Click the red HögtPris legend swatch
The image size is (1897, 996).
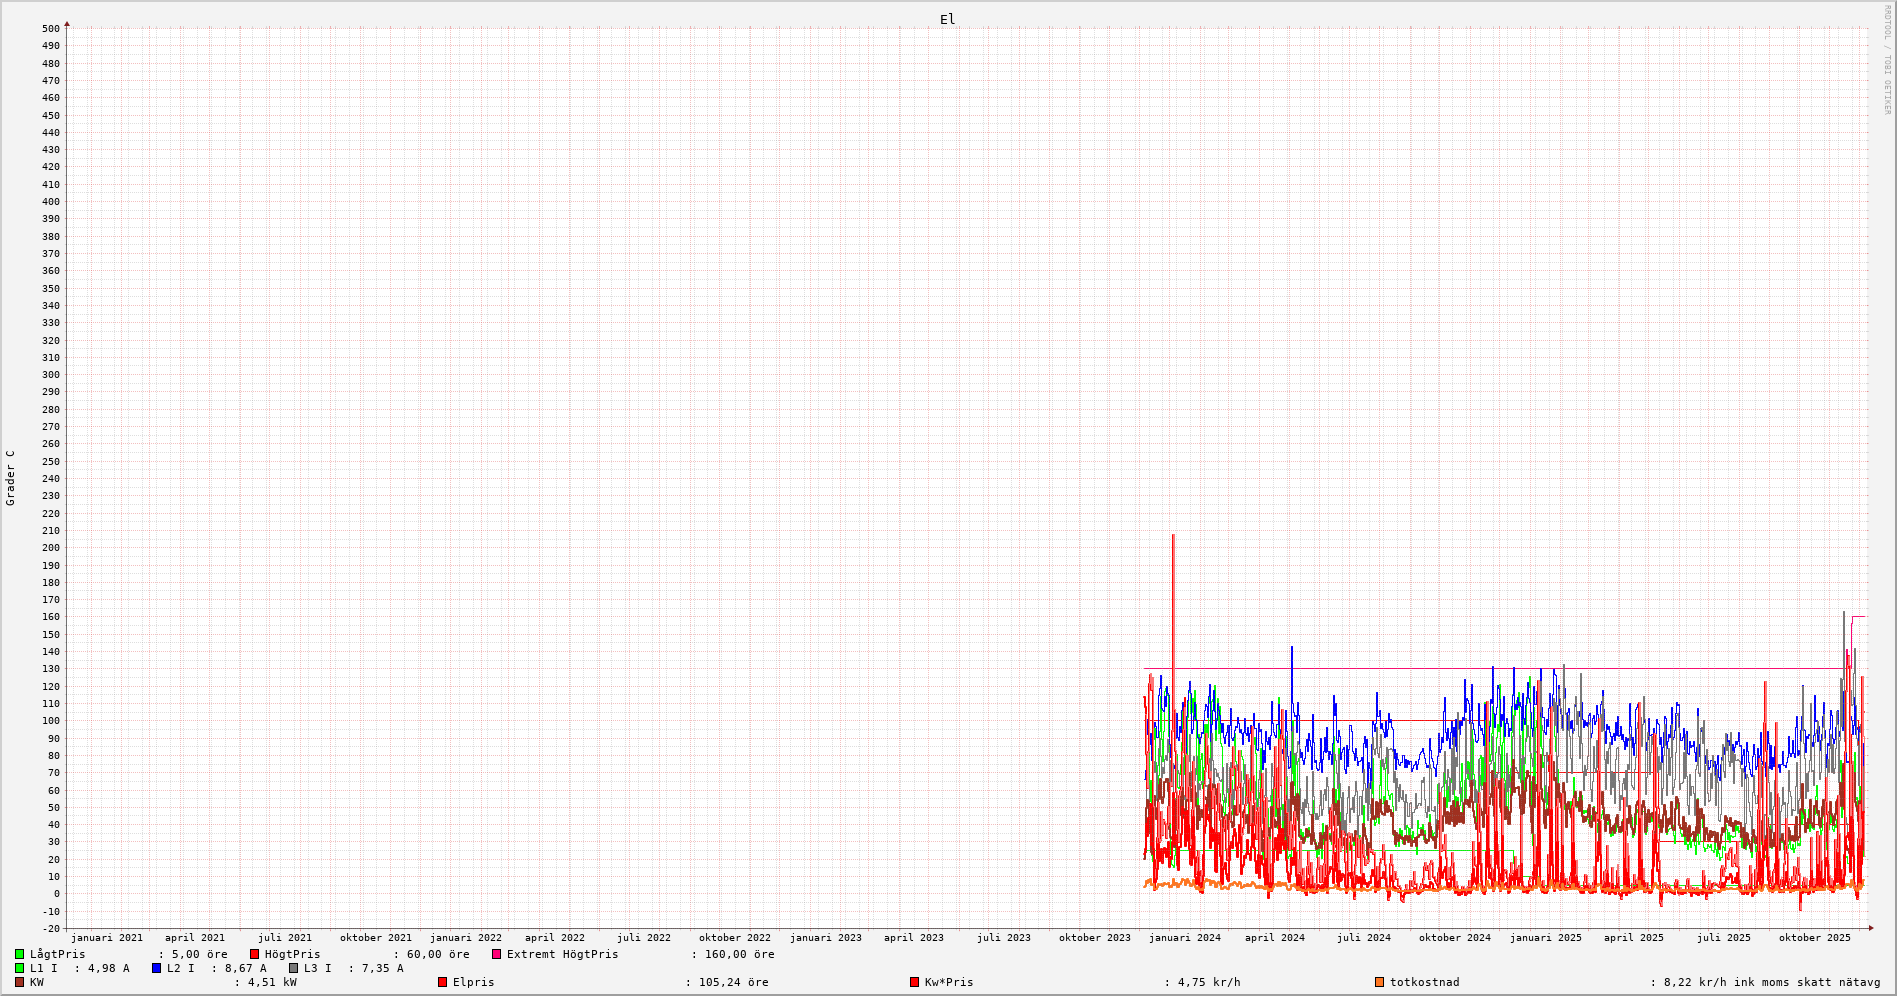[x=254, y=954]
